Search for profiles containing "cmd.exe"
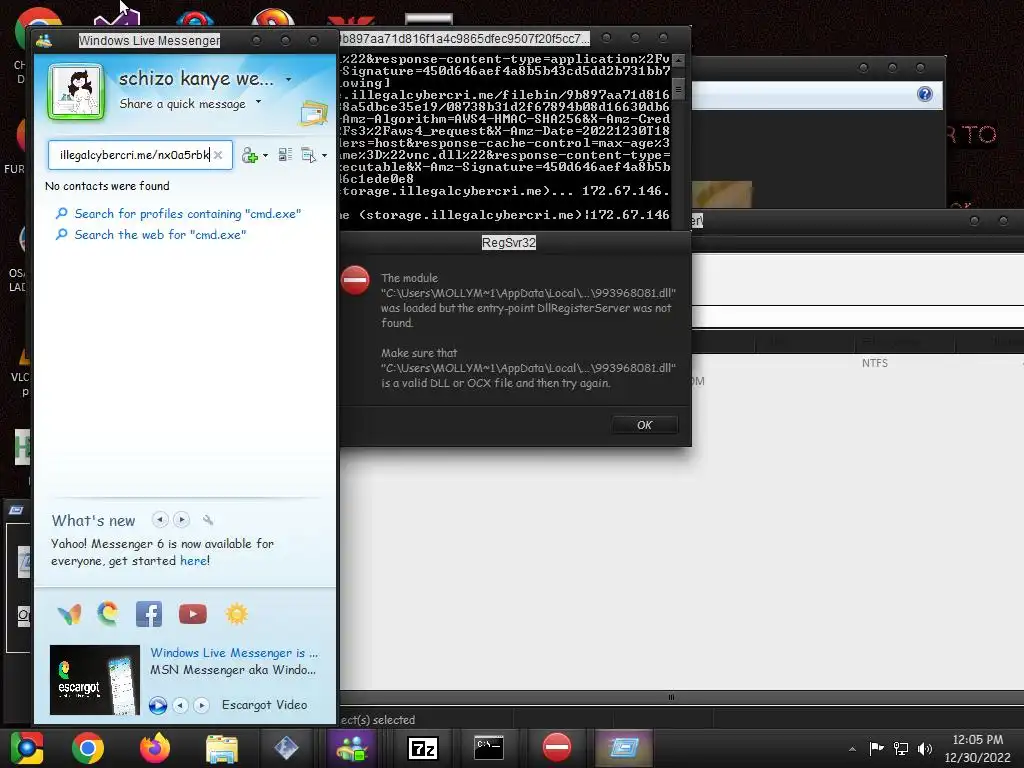The image size is (1024, 768). point(187,214)
